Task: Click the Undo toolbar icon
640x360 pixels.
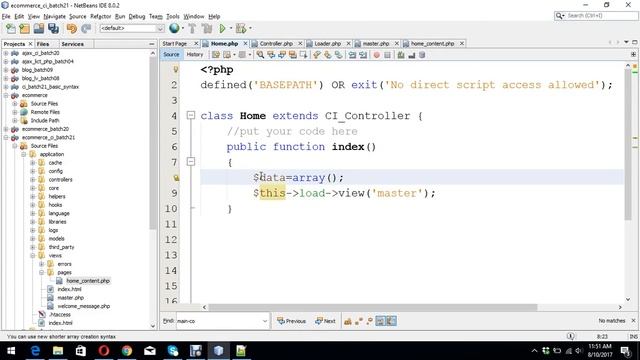Action: point(72,28)
